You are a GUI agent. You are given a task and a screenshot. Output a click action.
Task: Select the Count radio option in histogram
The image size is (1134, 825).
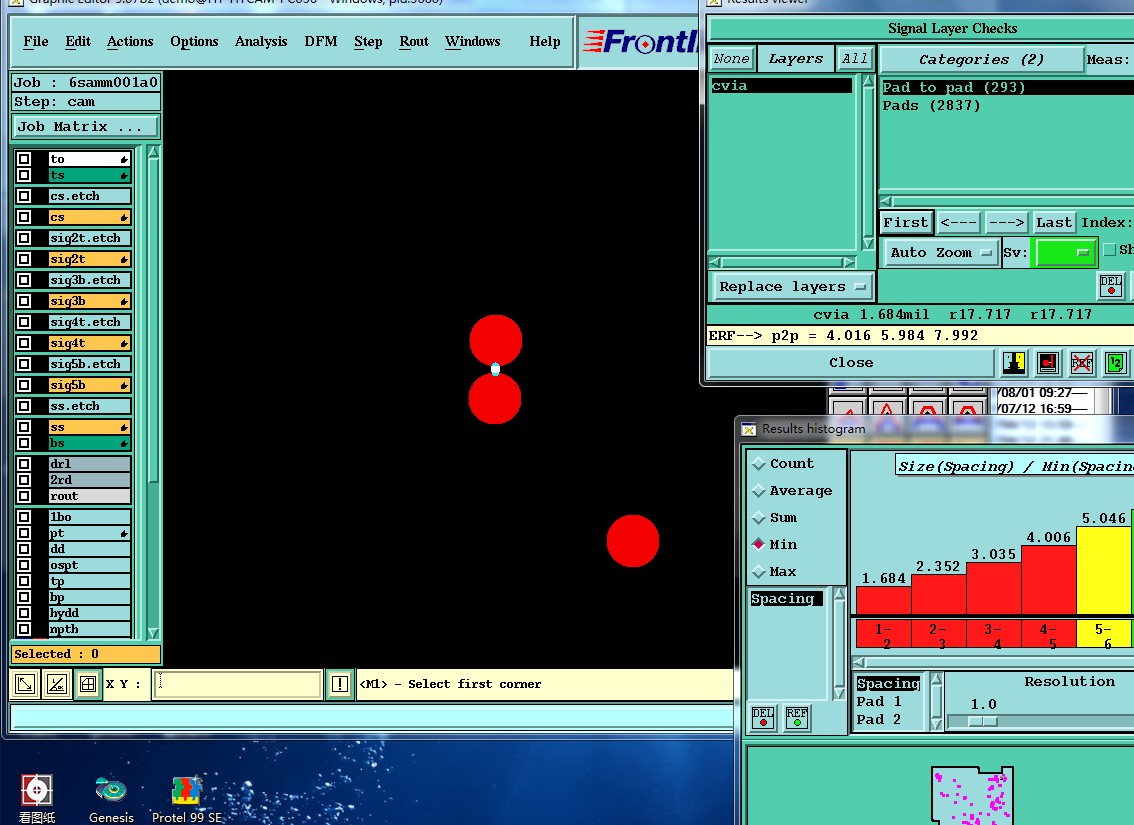(x=759, y=463)
